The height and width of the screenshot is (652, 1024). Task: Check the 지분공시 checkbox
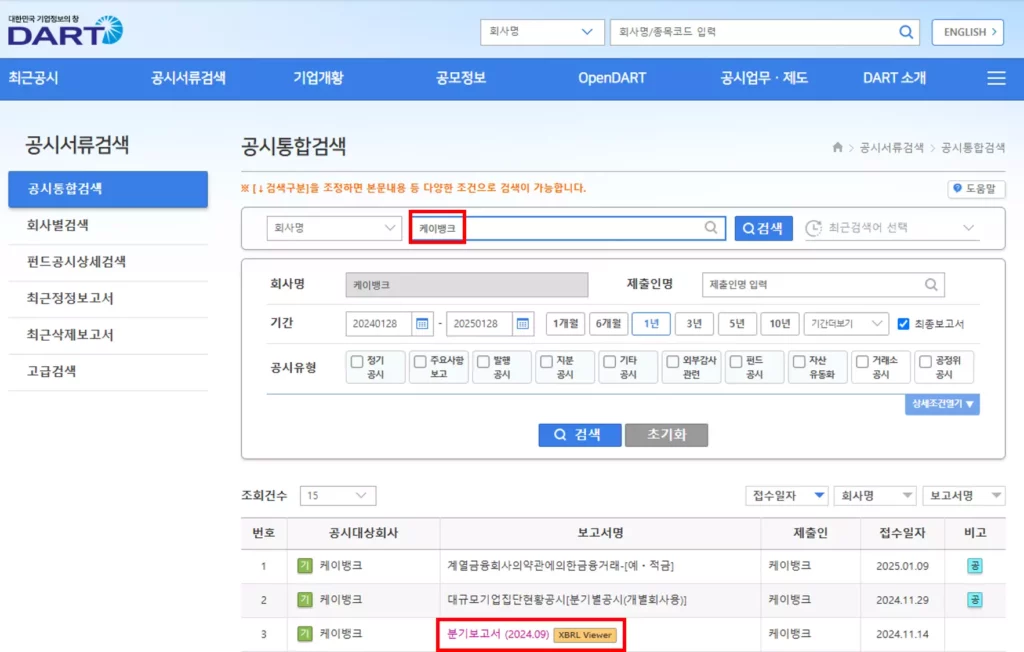(547, 361)
